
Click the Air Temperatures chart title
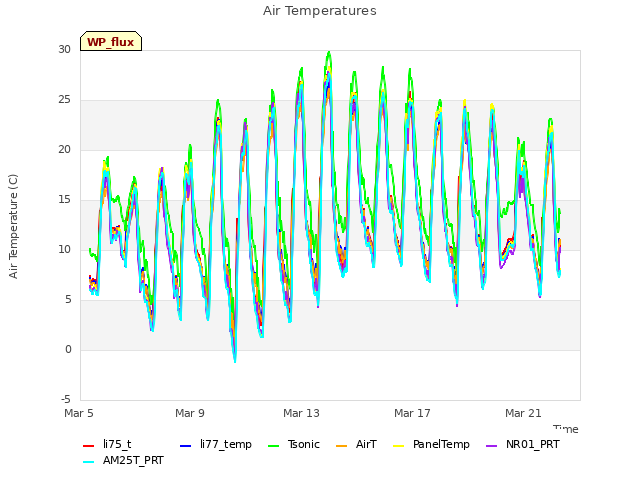pyautogui.click(x=320, y=11)
